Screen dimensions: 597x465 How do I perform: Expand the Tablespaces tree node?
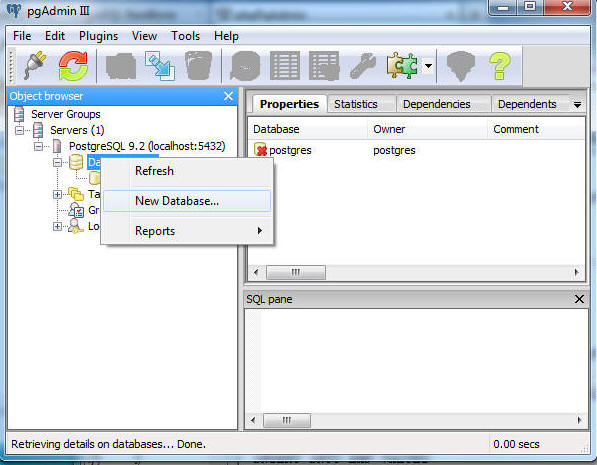57,195
